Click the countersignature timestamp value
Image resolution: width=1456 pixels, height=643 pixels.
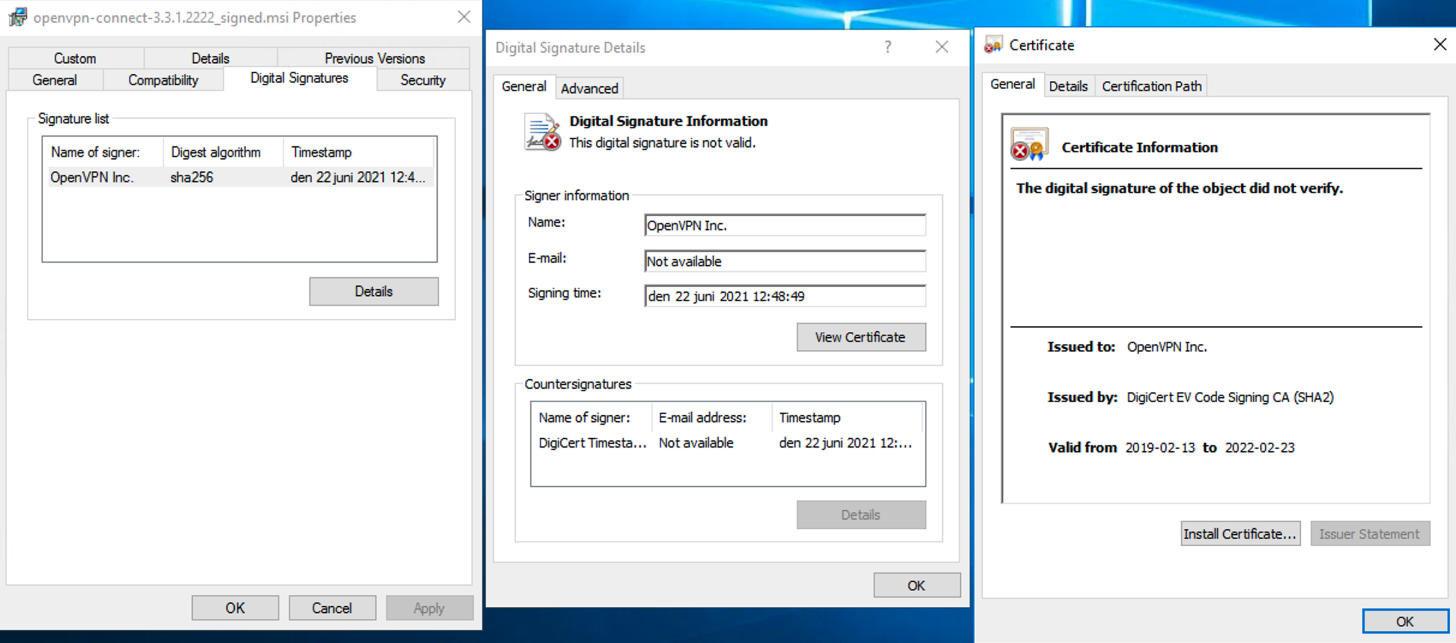tap(846, 443)
